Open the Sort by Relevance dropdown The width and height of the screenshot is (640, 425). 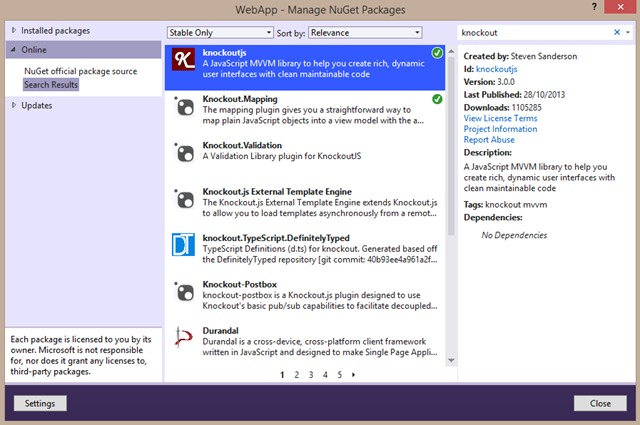click(x=365, y=33)
